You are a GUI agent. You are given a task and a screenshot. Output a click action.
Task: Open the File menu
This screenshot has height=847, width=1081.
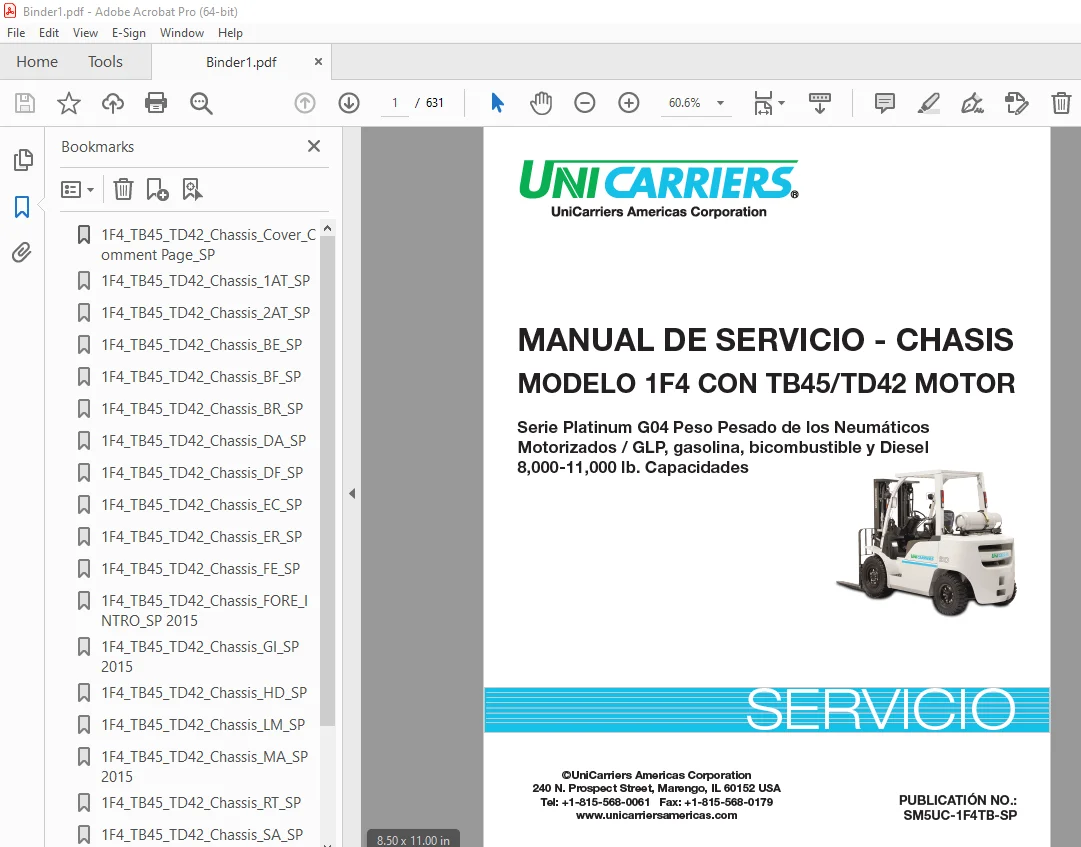click(16, 32)
